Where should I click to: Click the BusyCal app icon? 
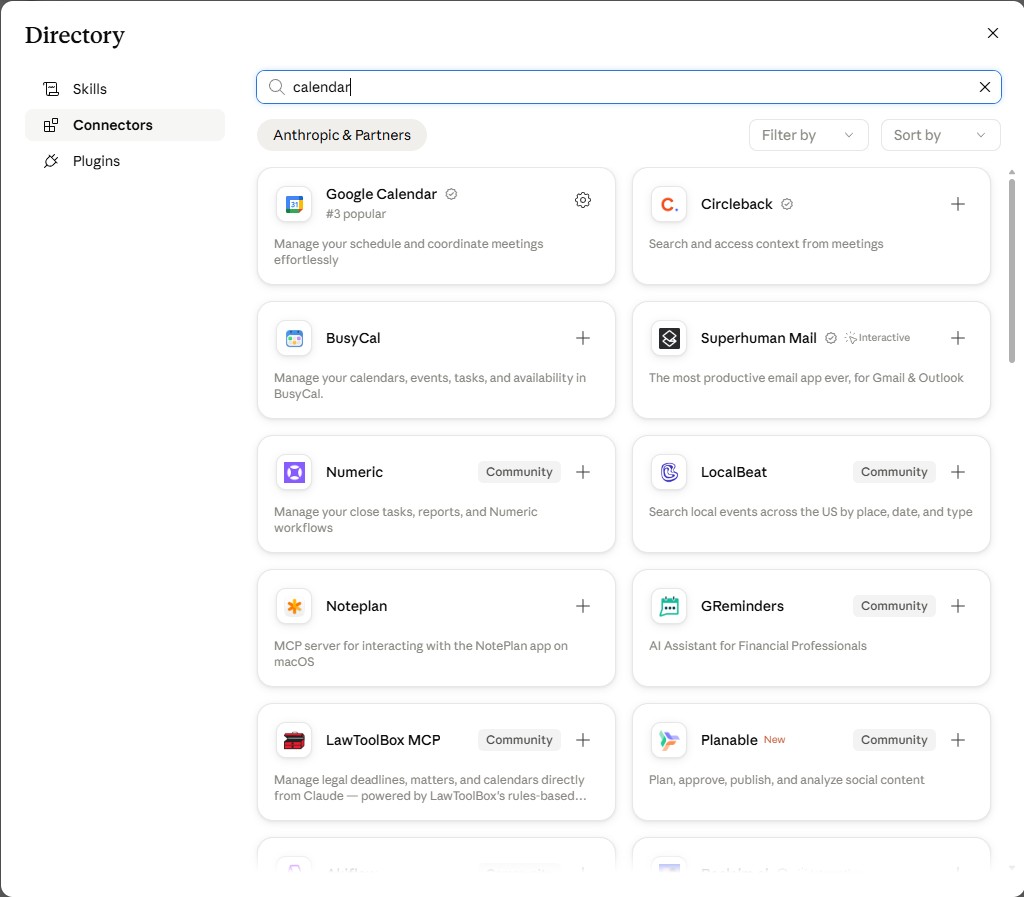[x=294, y=338]
